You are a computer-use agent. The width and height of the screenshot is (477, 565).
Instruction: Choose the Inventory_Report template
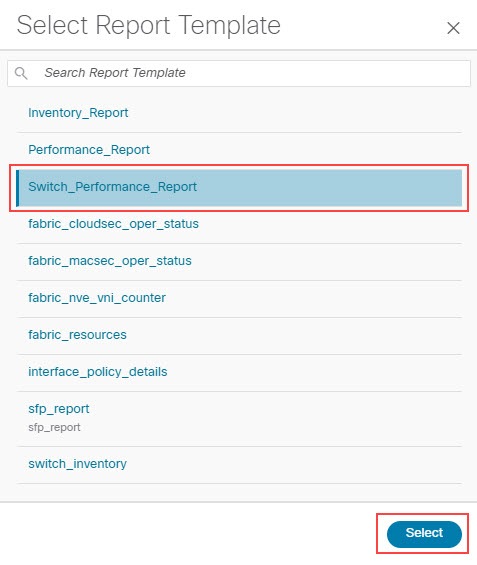pos(78,113)
